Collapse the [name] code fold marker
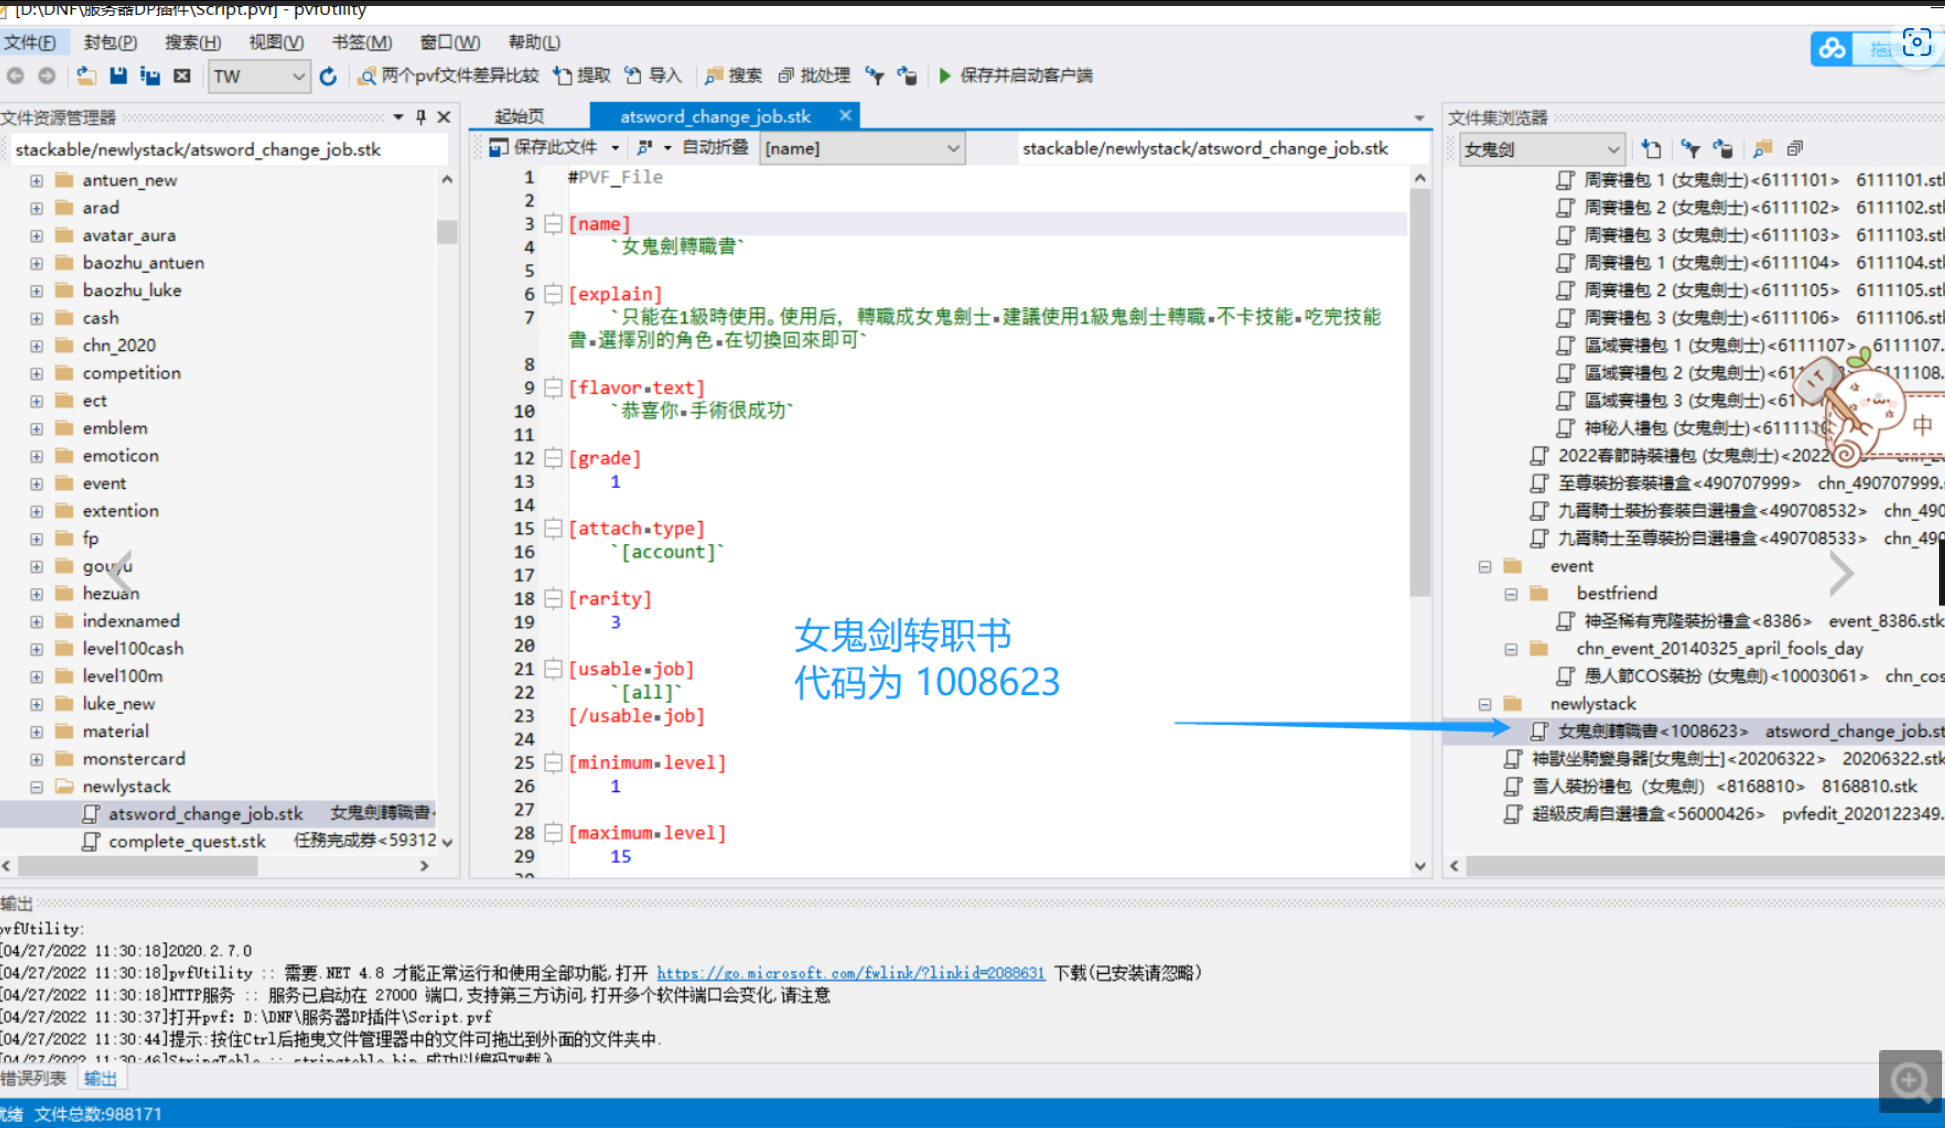 (553, 224)
